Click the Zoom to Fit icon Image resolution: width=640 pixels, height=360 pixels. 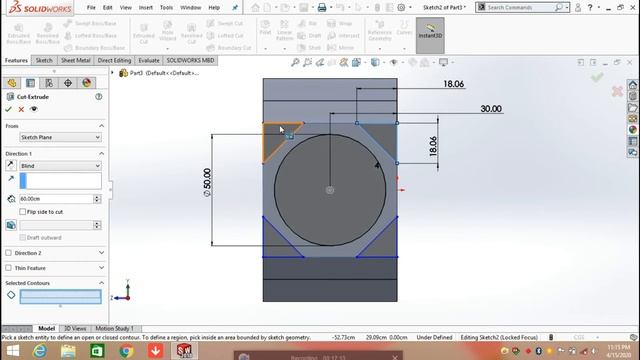tap(295, 62)
